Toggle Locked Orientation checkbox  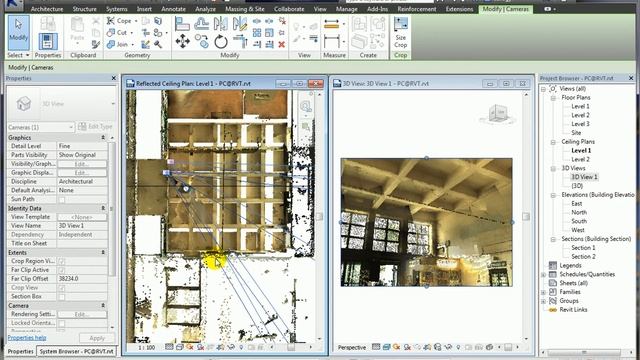point(62,323)
